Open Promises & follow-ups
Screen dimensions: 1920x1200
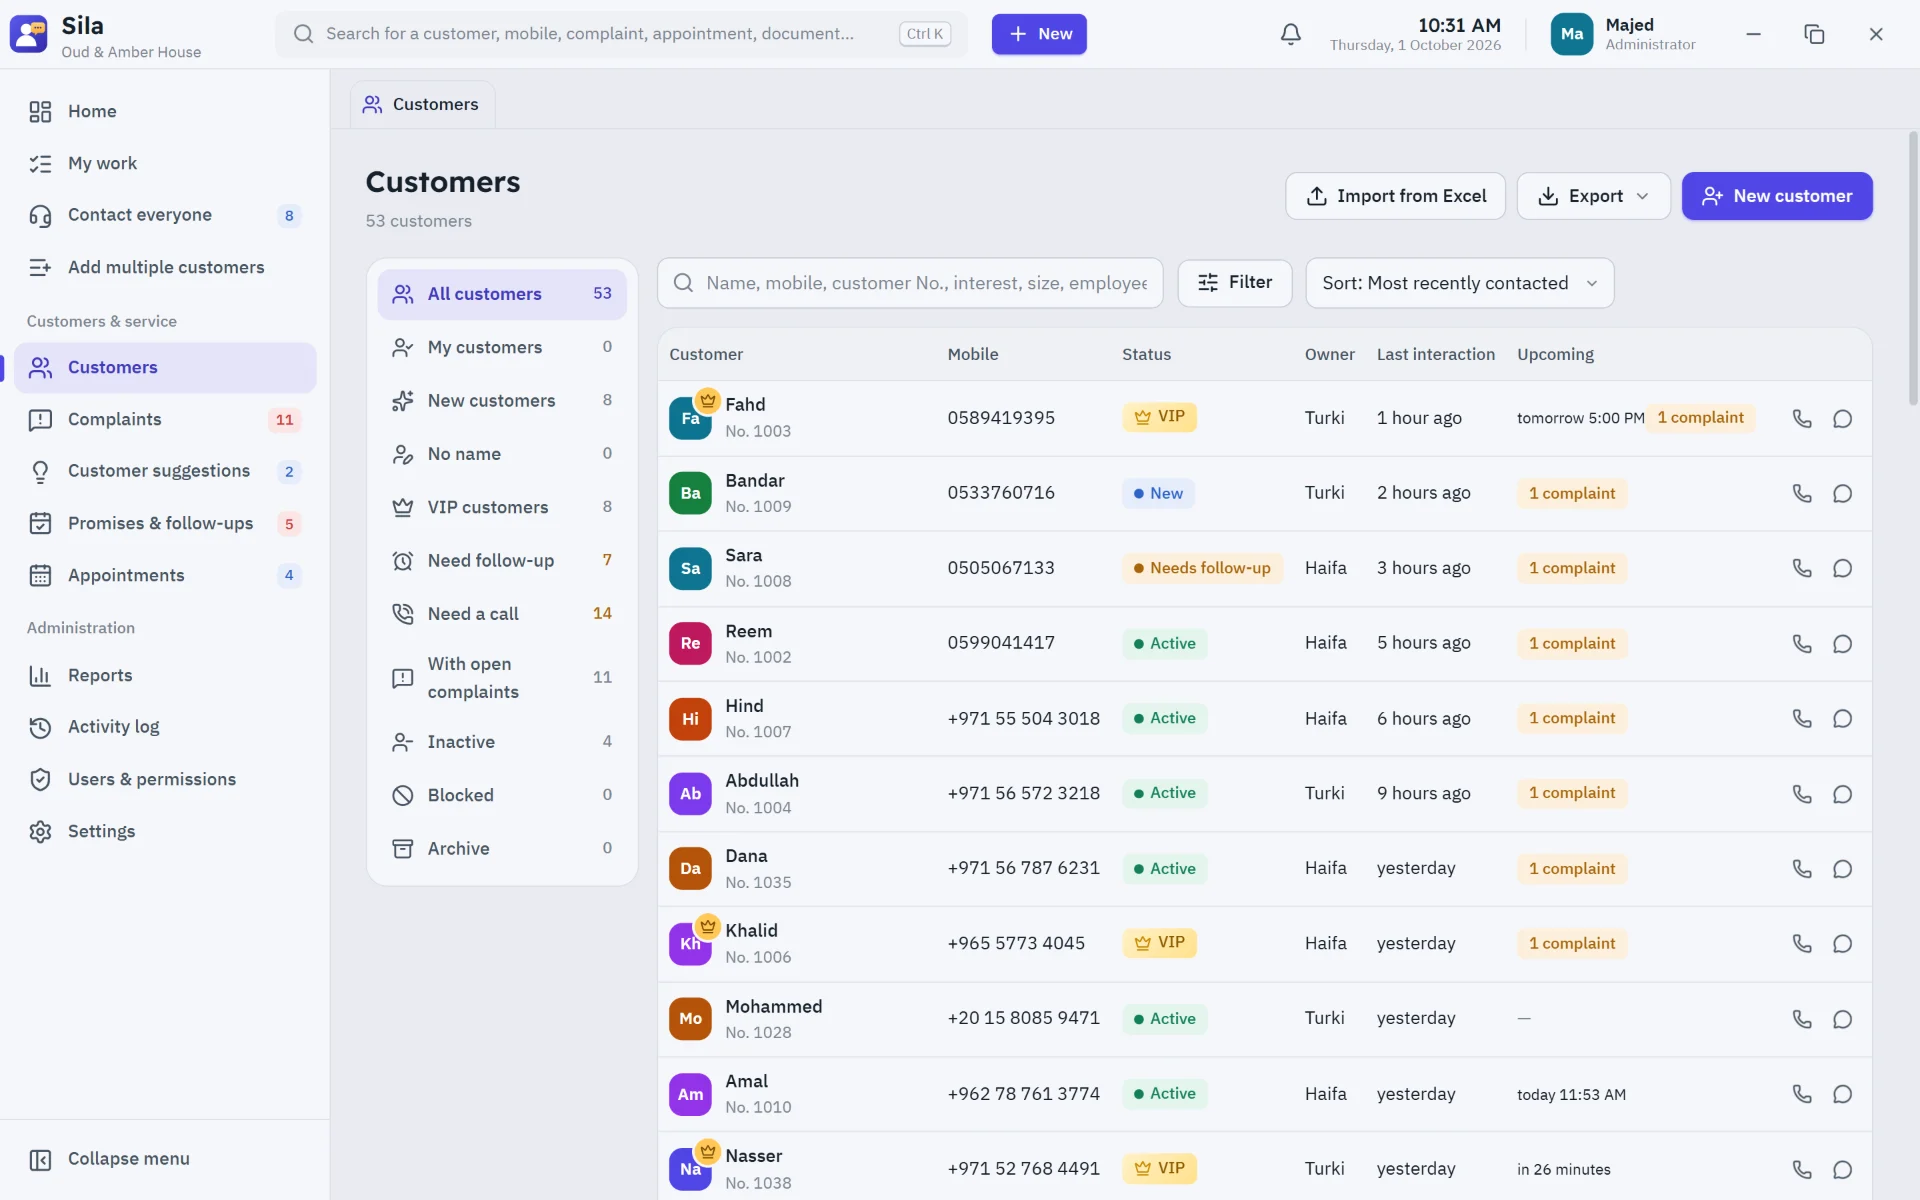[165, 524]
